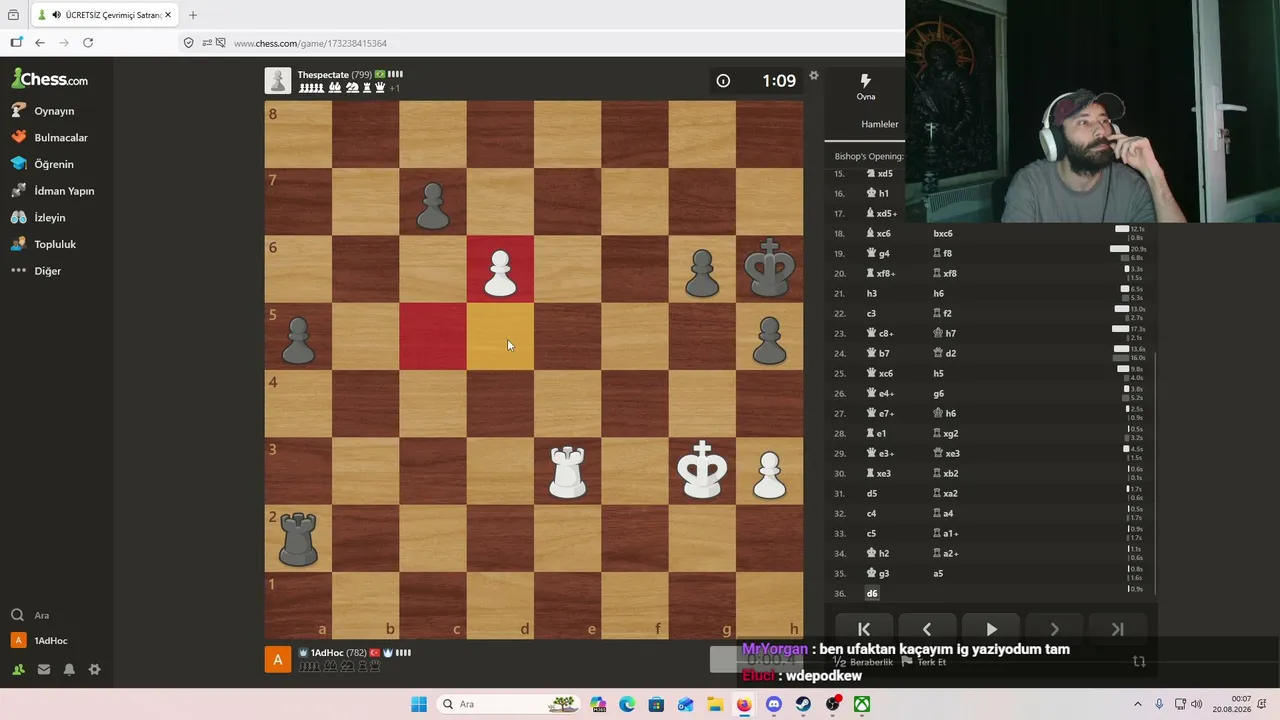Open the Öğrenin learn menu
This screenshot has width=1280, height=720.
pyautogui.click(x=43, y=164)
